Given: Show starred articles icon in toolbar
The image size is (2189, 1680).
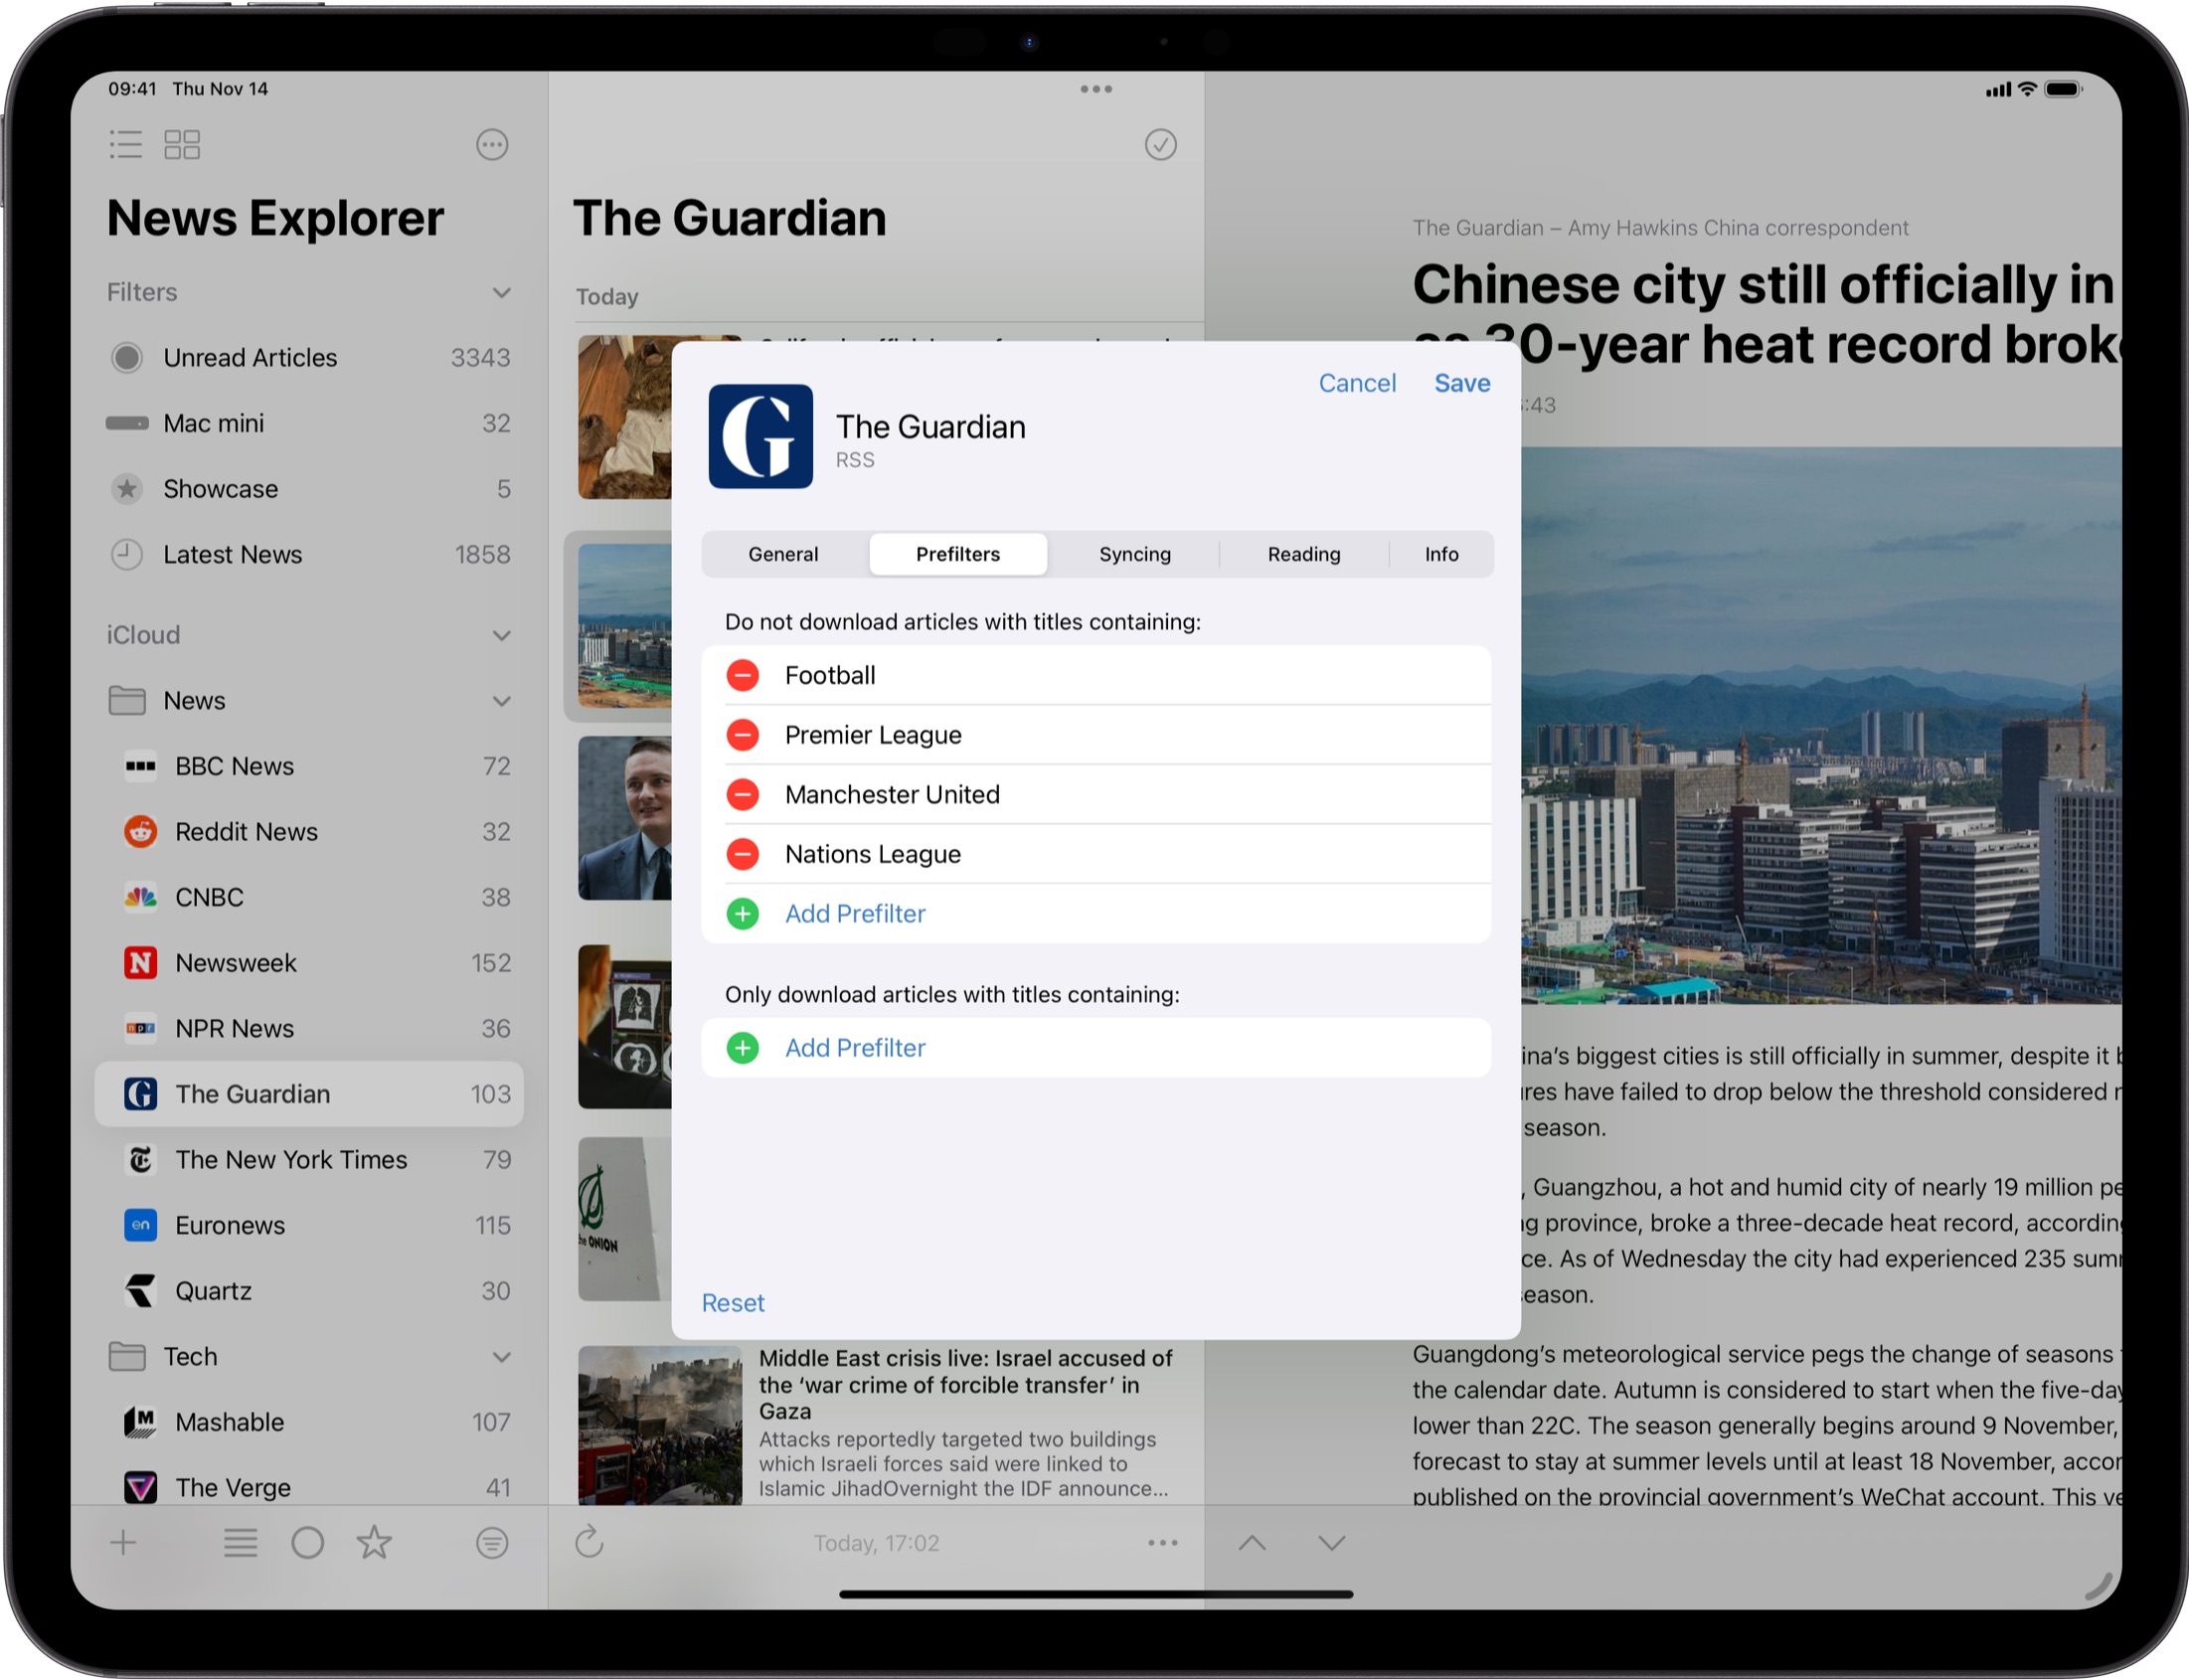Looking at the screenshot, I should 374,1542.
